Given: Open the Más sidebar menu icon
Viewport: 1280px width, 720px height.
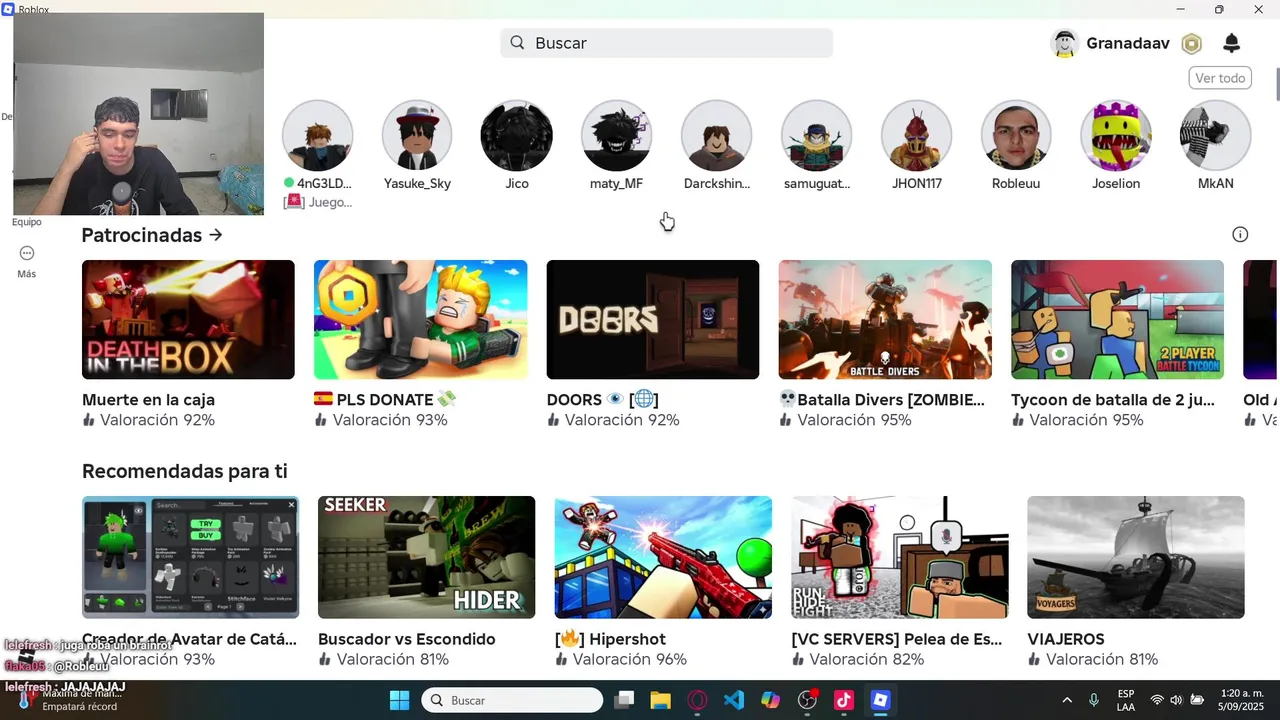Looking at the screenshot, I should (27, 254).
